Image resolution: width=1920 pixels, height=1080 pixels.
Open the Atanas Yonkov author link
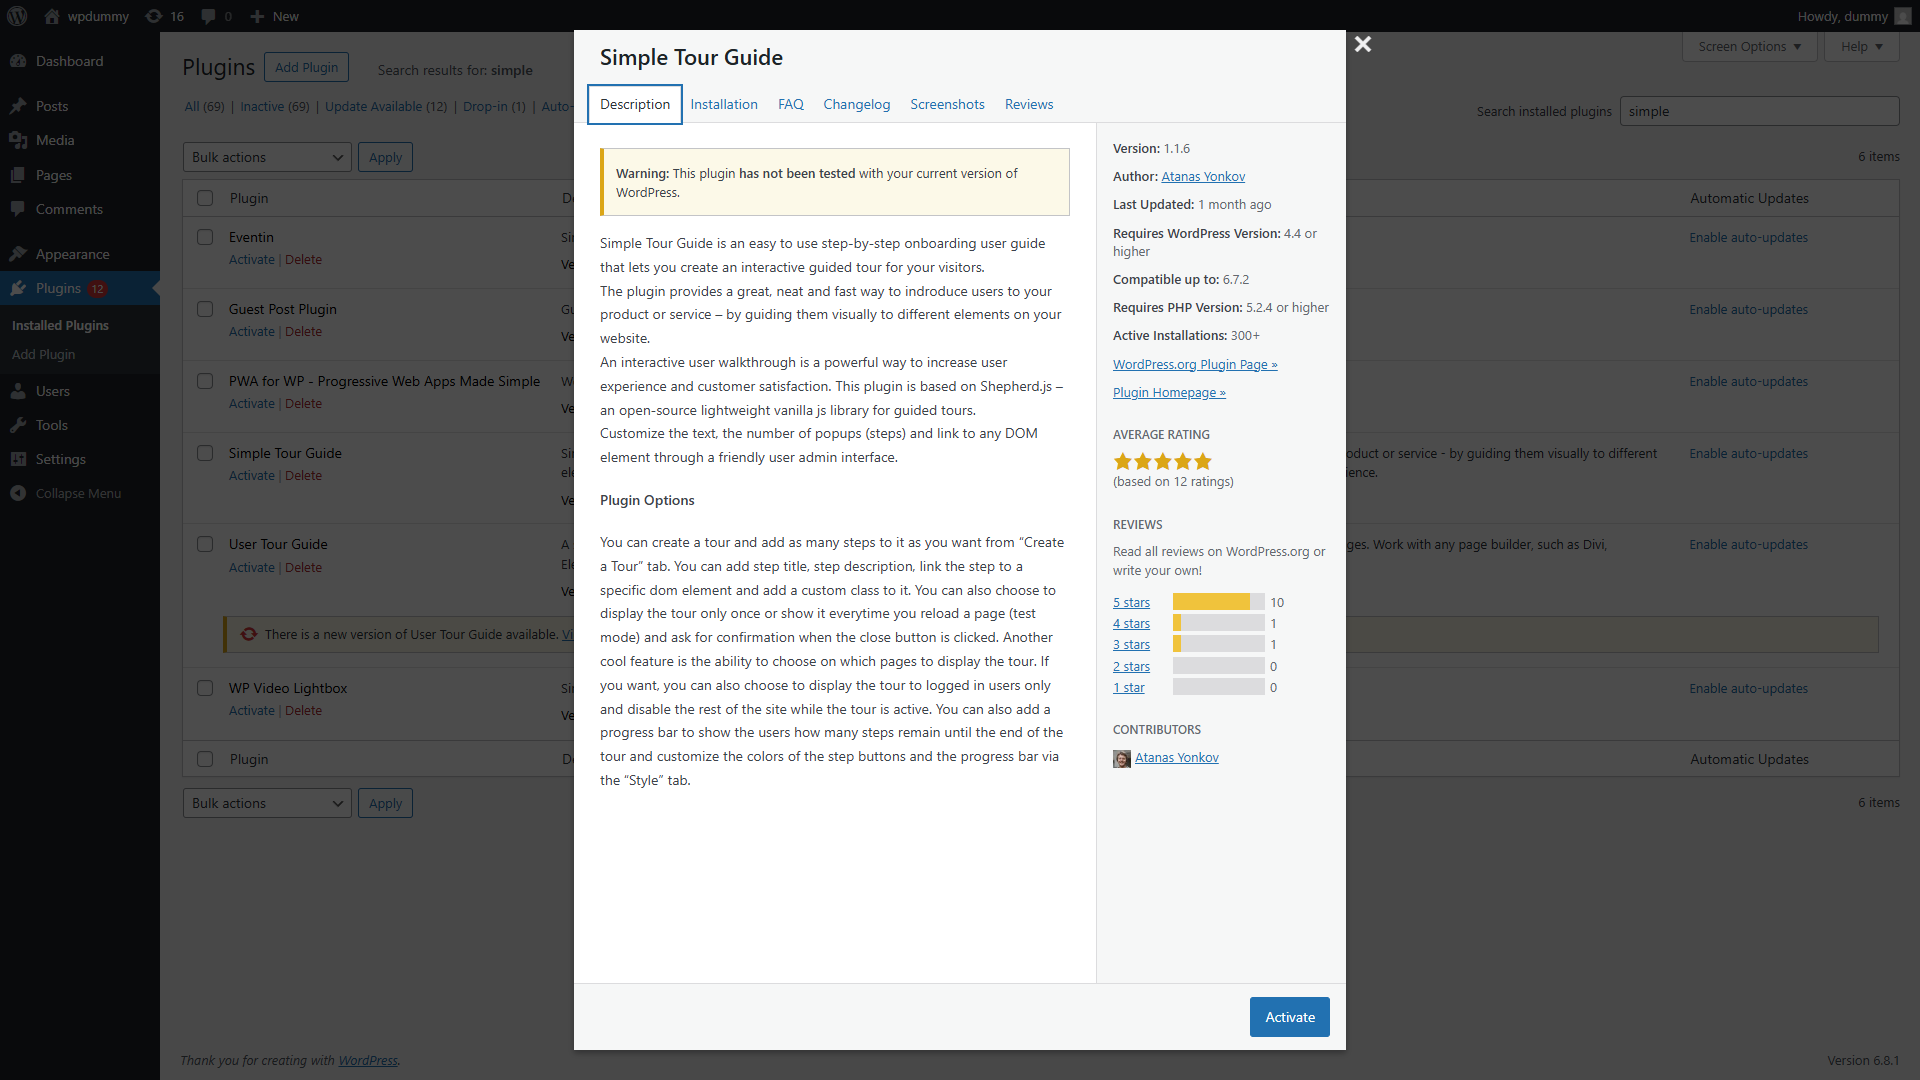click(1203, 176)
